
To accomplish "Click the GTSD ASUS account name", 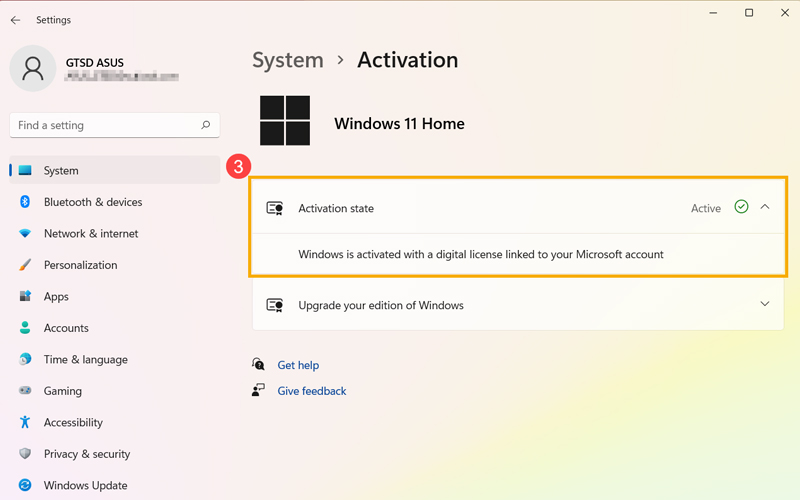I will coord(94,63).
